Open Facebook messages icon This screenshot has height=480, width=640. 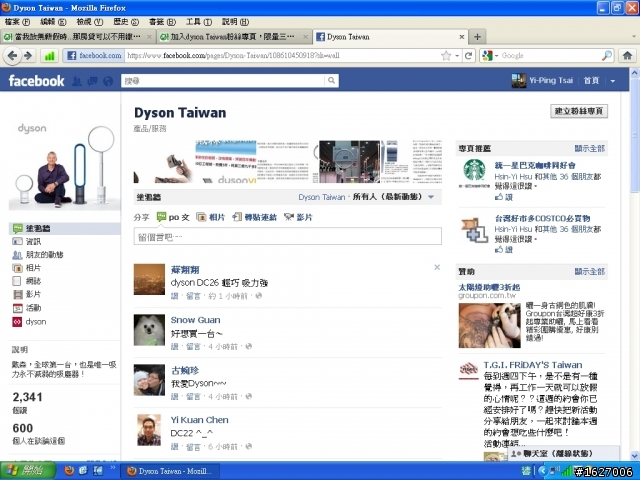(x=92, y=81)
